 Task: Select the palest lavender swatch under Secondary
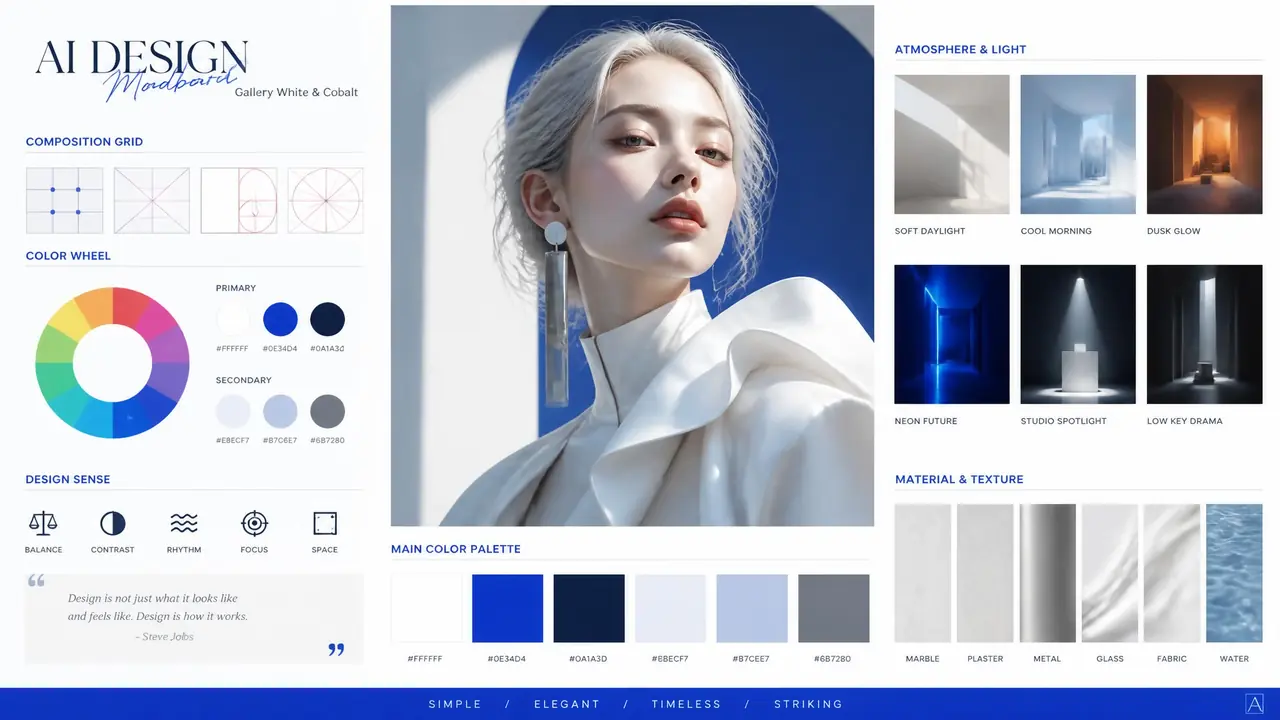click(x=233, y=411)
